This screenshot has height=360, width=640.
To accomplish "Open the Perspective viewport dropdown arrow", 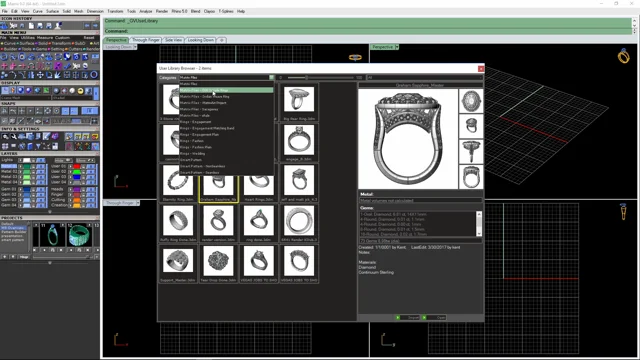I will [x=397, y=47].
